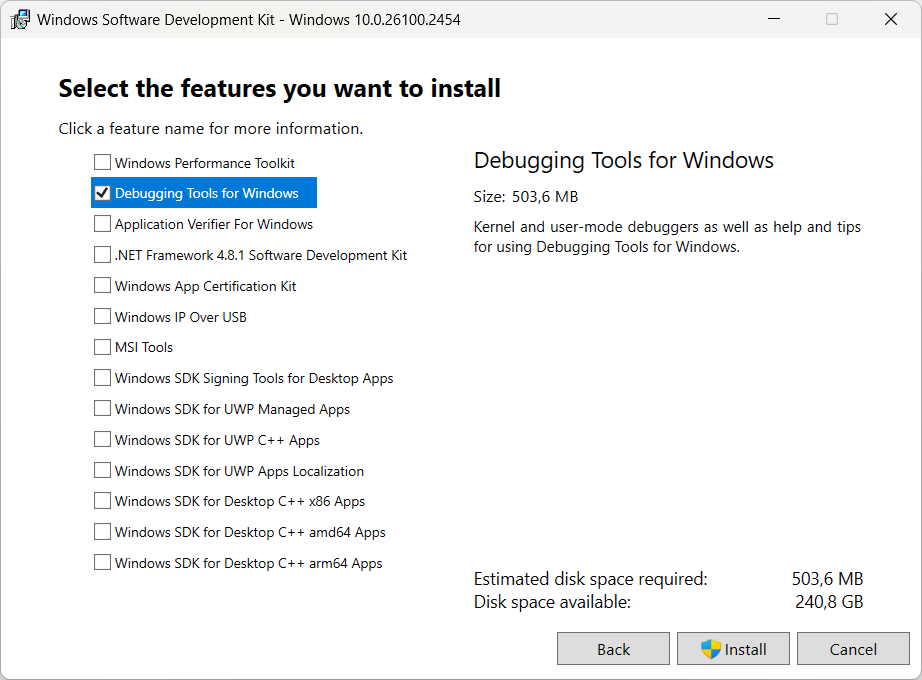The width and height of the screenshot is (922, 680).
Task: Enable Windows SDK for UWP Apps Localization
Action: 102,470
